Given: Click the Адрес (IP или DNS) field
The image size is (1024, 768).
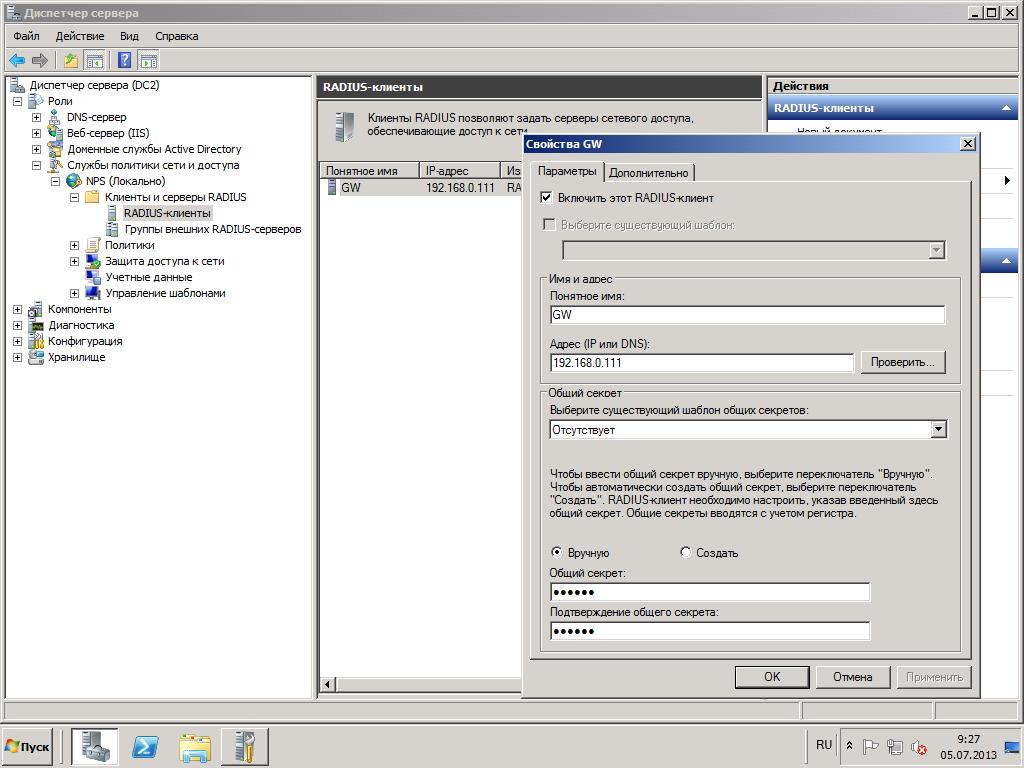Looking at the screenshot, I should (701, 362).
